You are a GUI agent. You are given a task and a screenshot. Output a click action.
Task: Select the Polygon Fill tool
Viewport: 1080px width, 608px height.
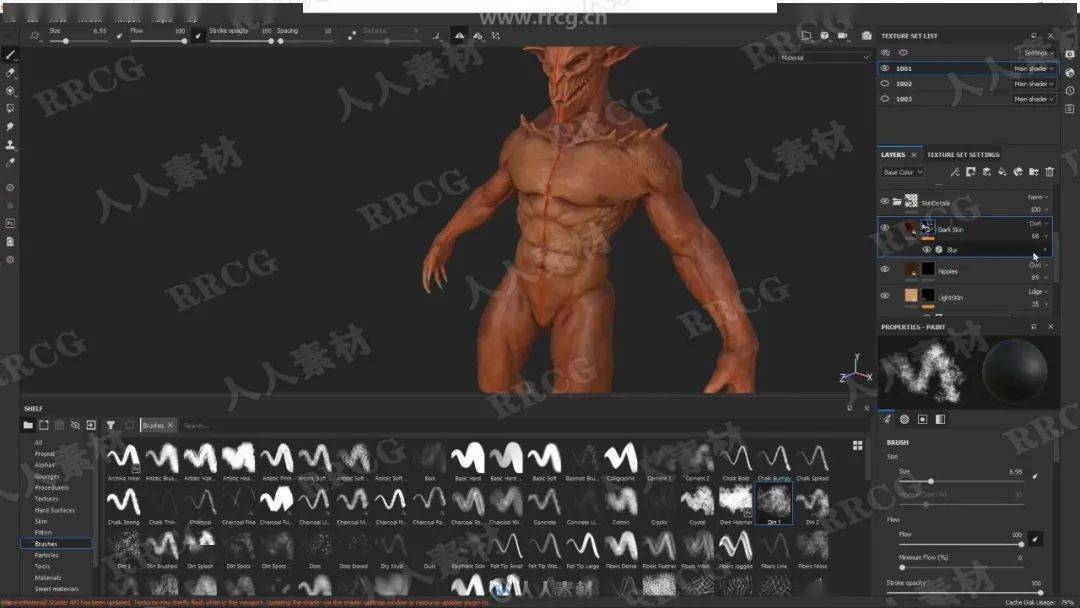pos(10,109)
